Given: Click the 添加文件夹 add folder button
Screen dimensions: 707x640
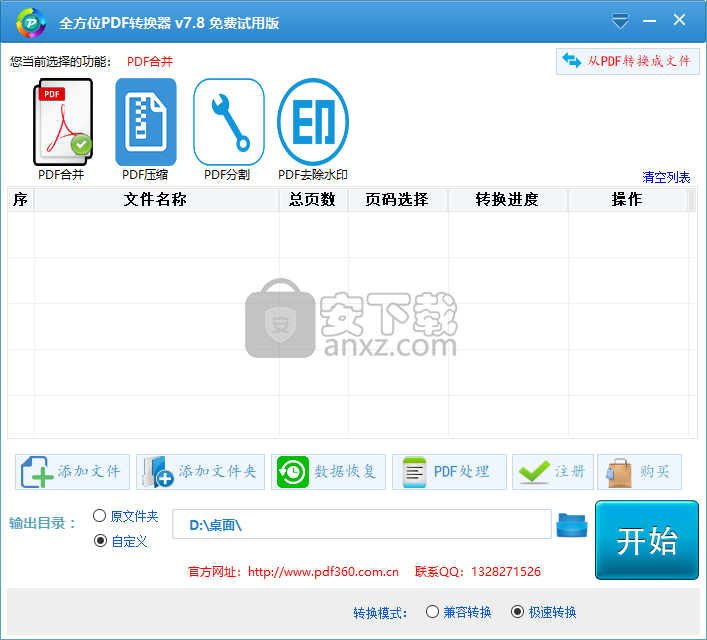Looking at the screenshot, I should pos(200,472).
